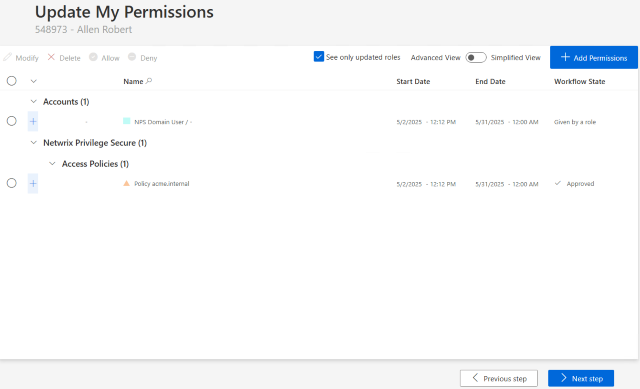This screenshot has width=640, height=389.
Task: Select the Policy acme.internal row circle
Action: click(11, 183)
